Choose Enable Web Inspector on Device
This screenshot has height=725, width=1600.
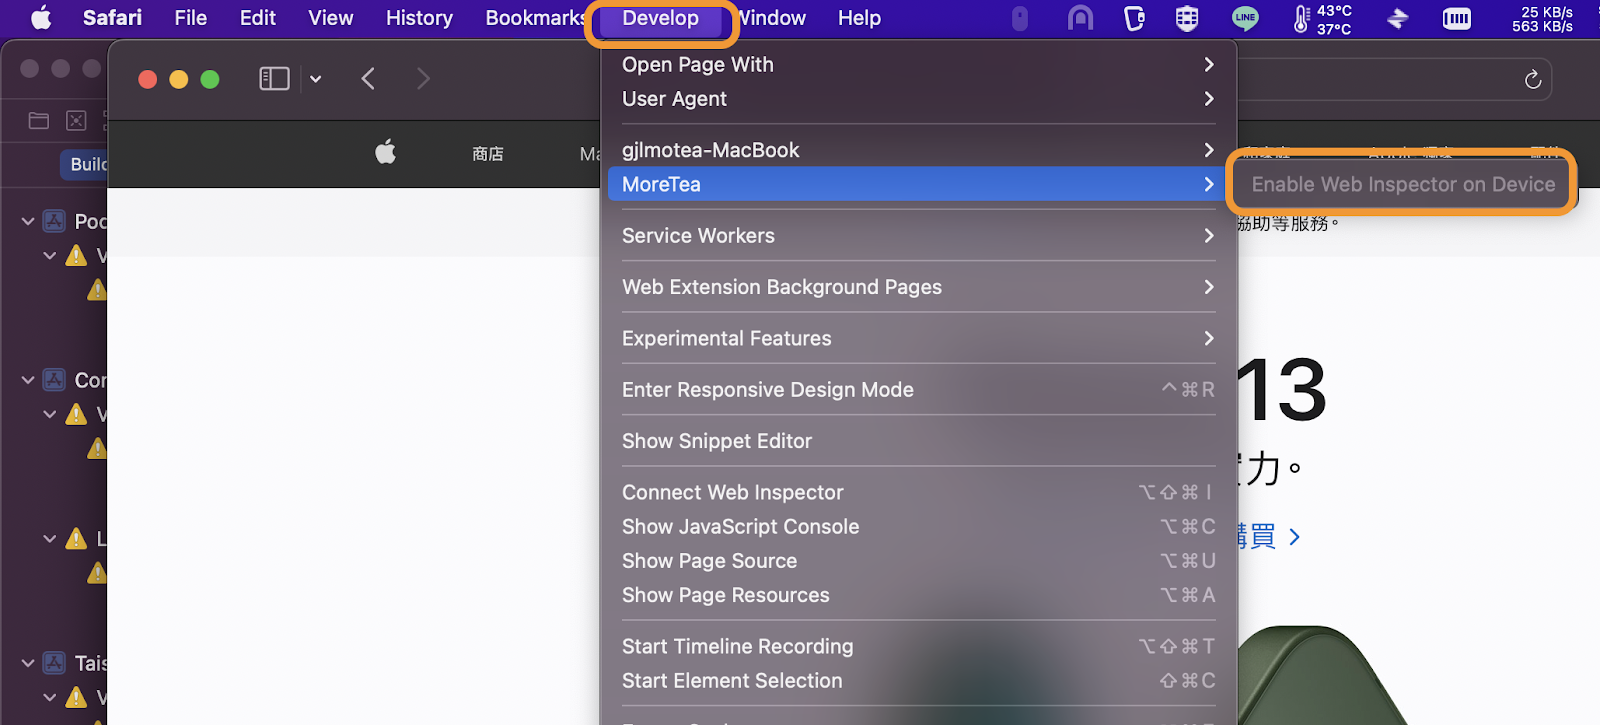tap(1403, 184)
